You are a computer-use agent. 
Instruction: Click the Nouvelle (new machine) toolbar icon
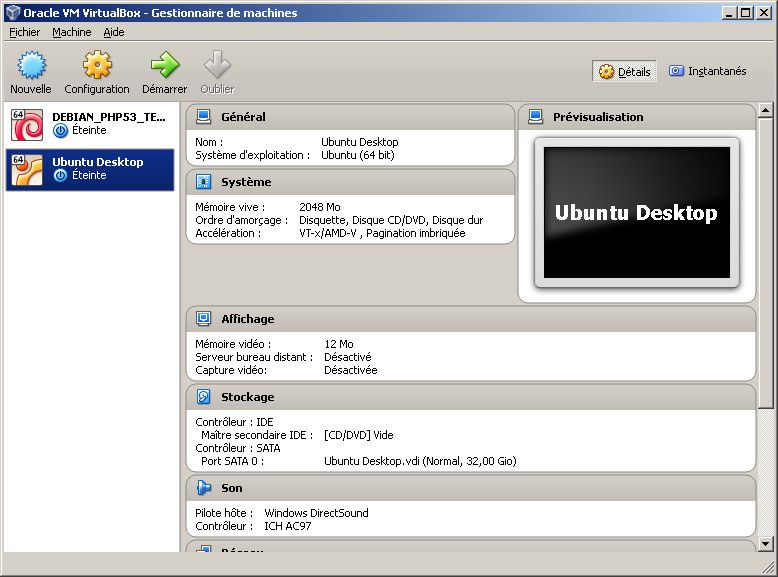31,65
